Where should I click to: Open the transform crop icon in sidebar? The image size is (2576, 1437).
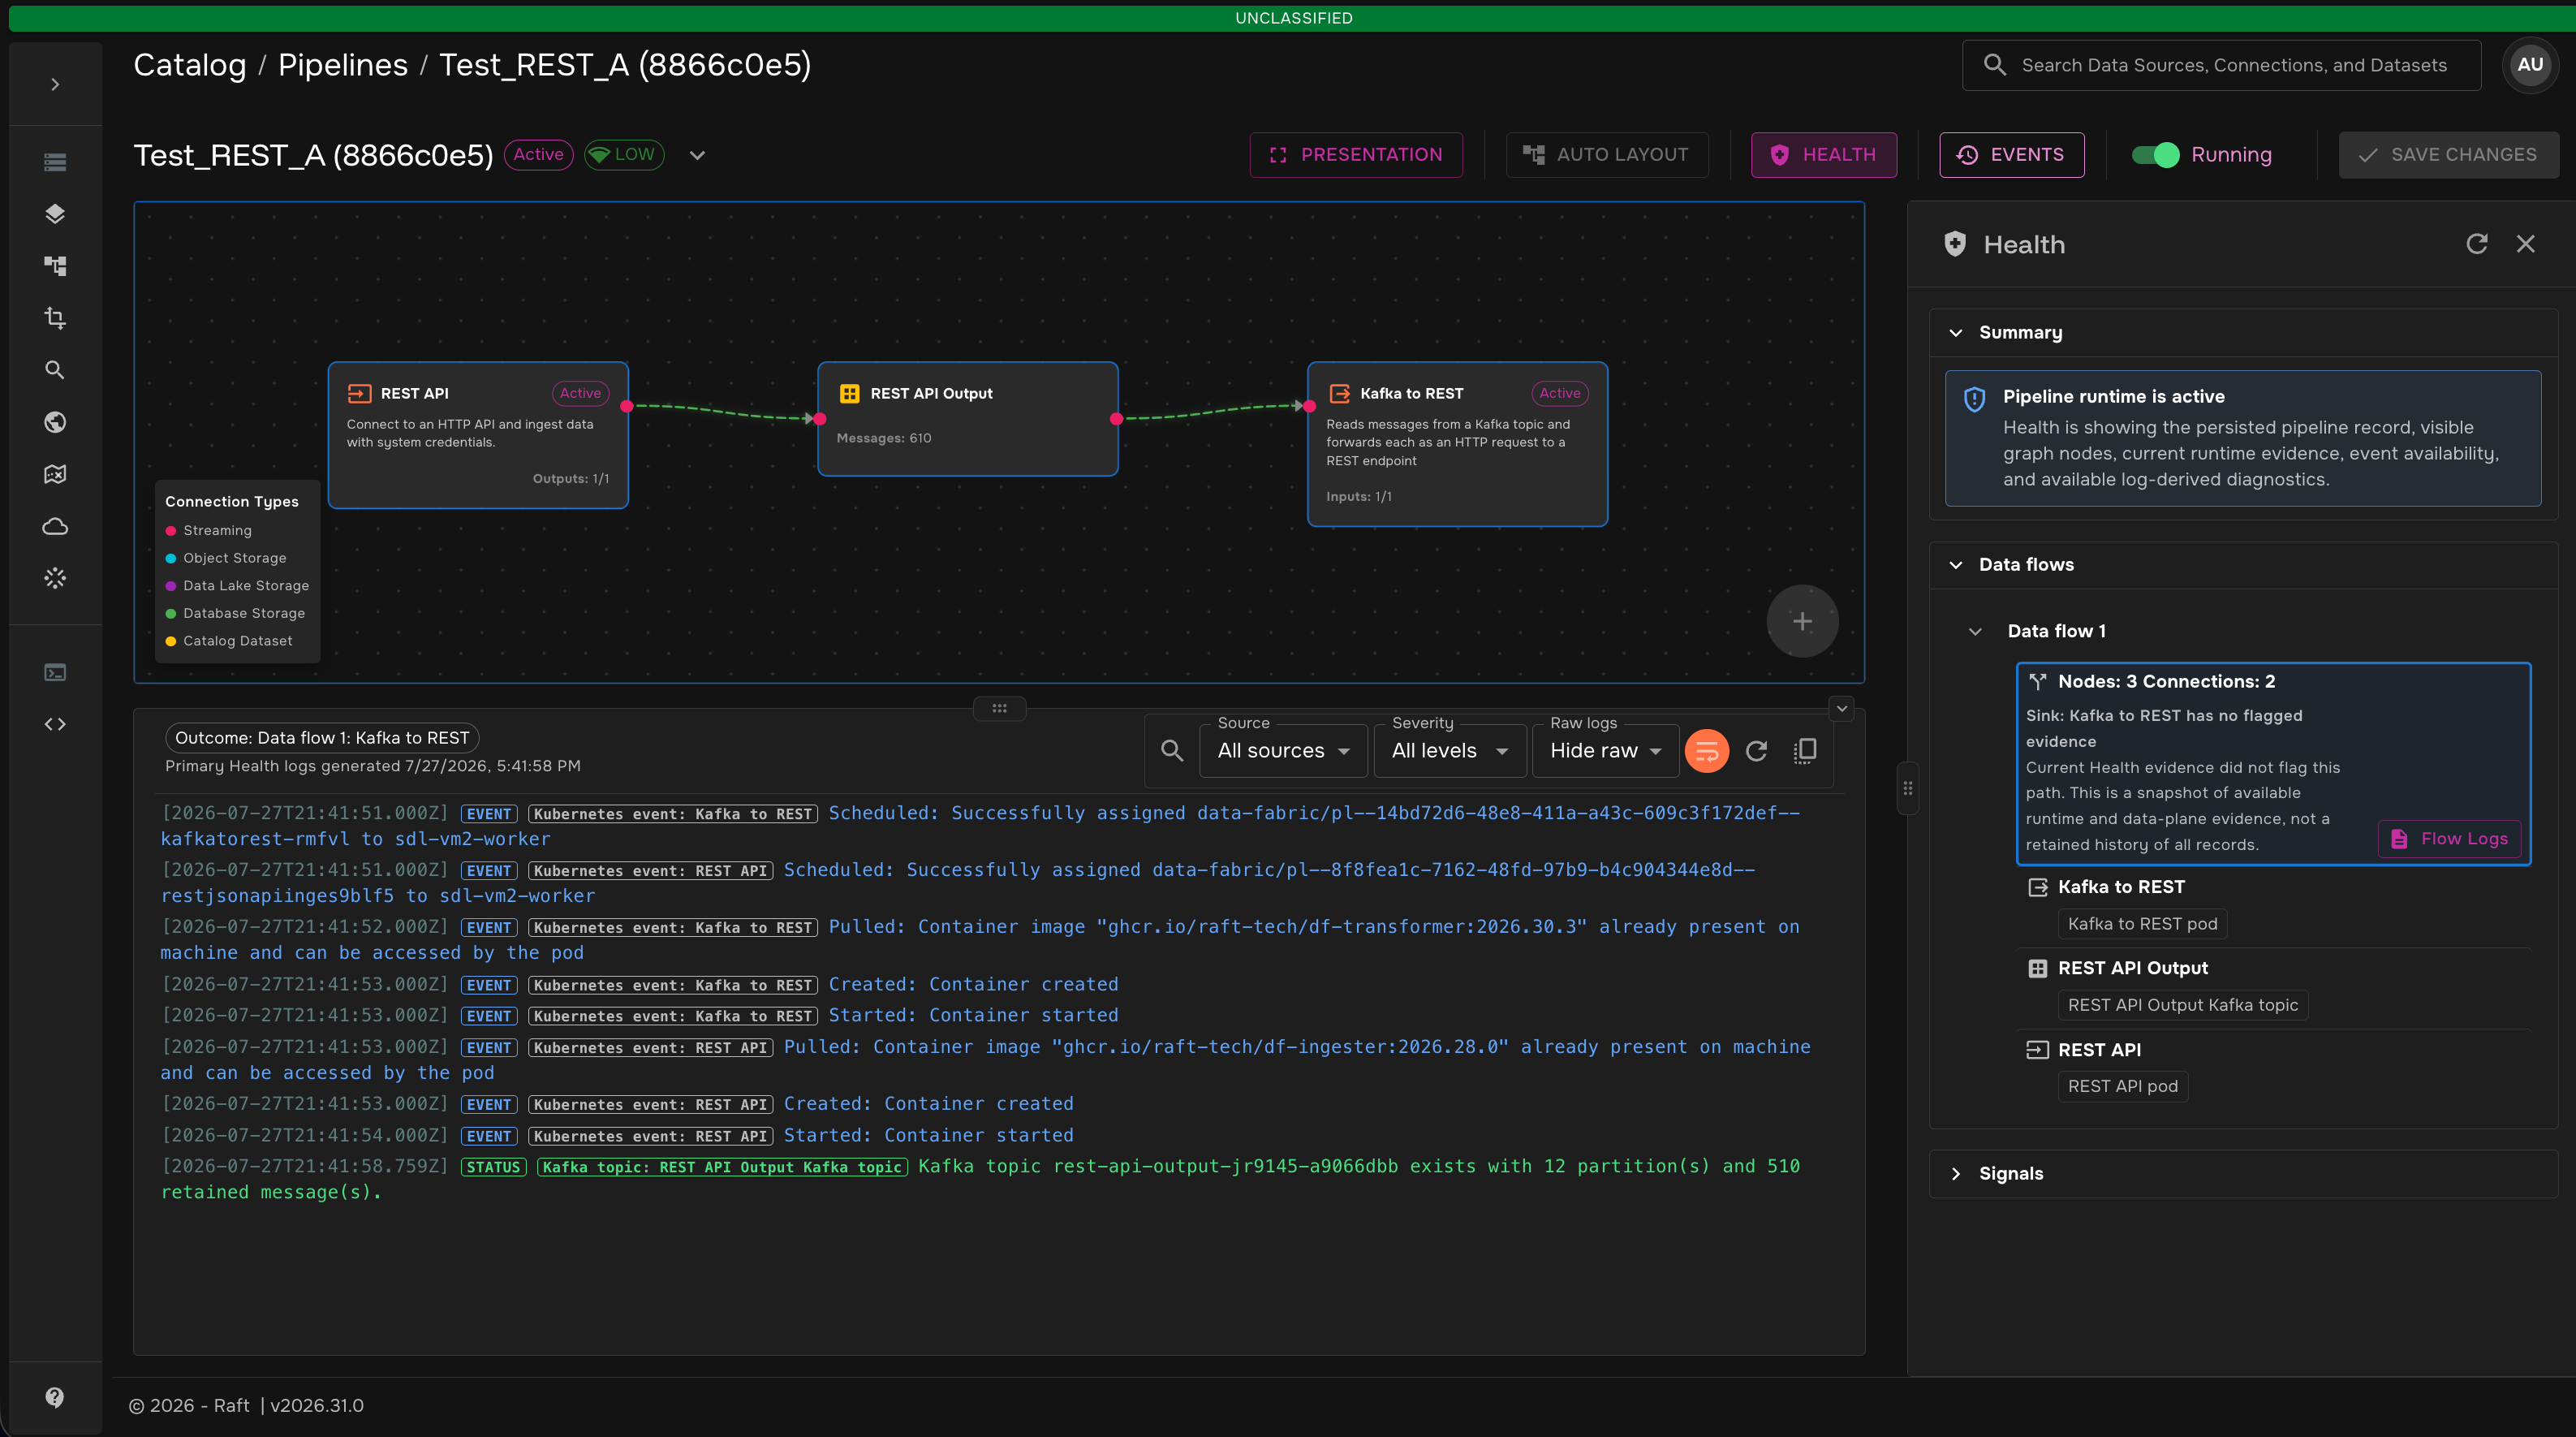point(55,318)
